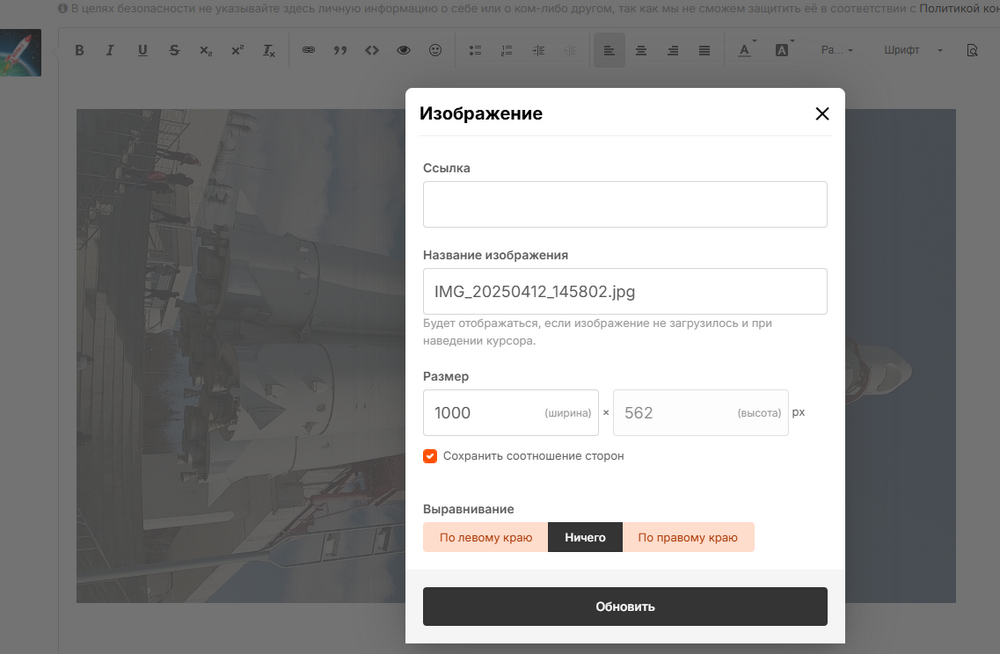Select "Ничего" alignment option
This screenshot has width=1000, height=654.
[585, 537]
